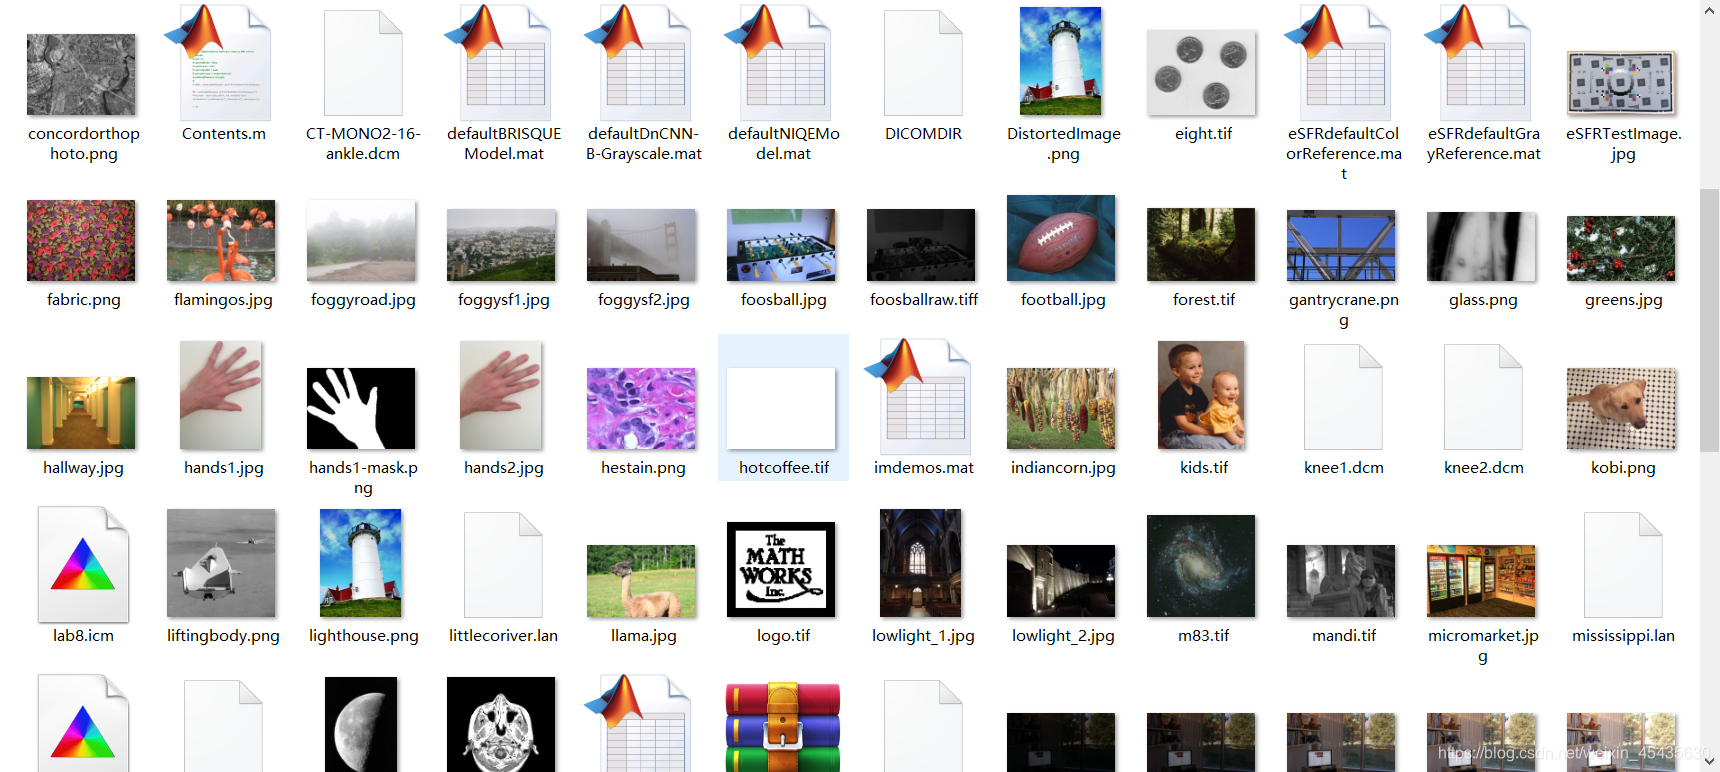Click the hands2.jpg thumbnail

pos(501,395)
